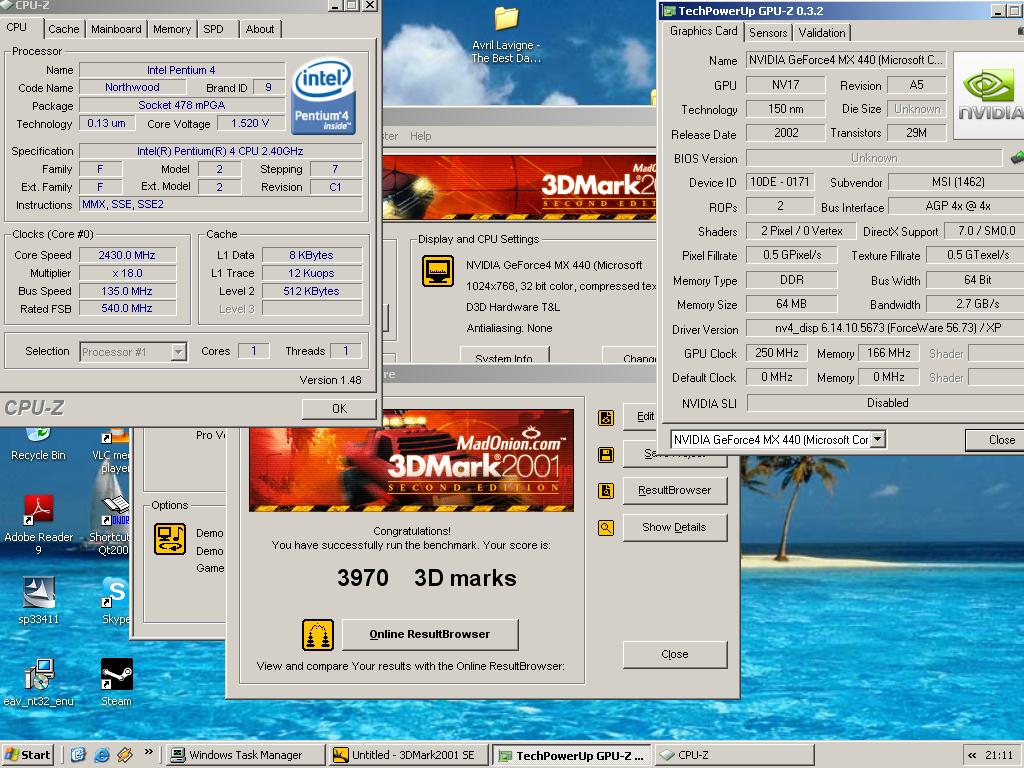Select the Graphics Card tab in GPU-Z
The height and width of the screenshot is (768, 1024).
click(x=703, y=31)
